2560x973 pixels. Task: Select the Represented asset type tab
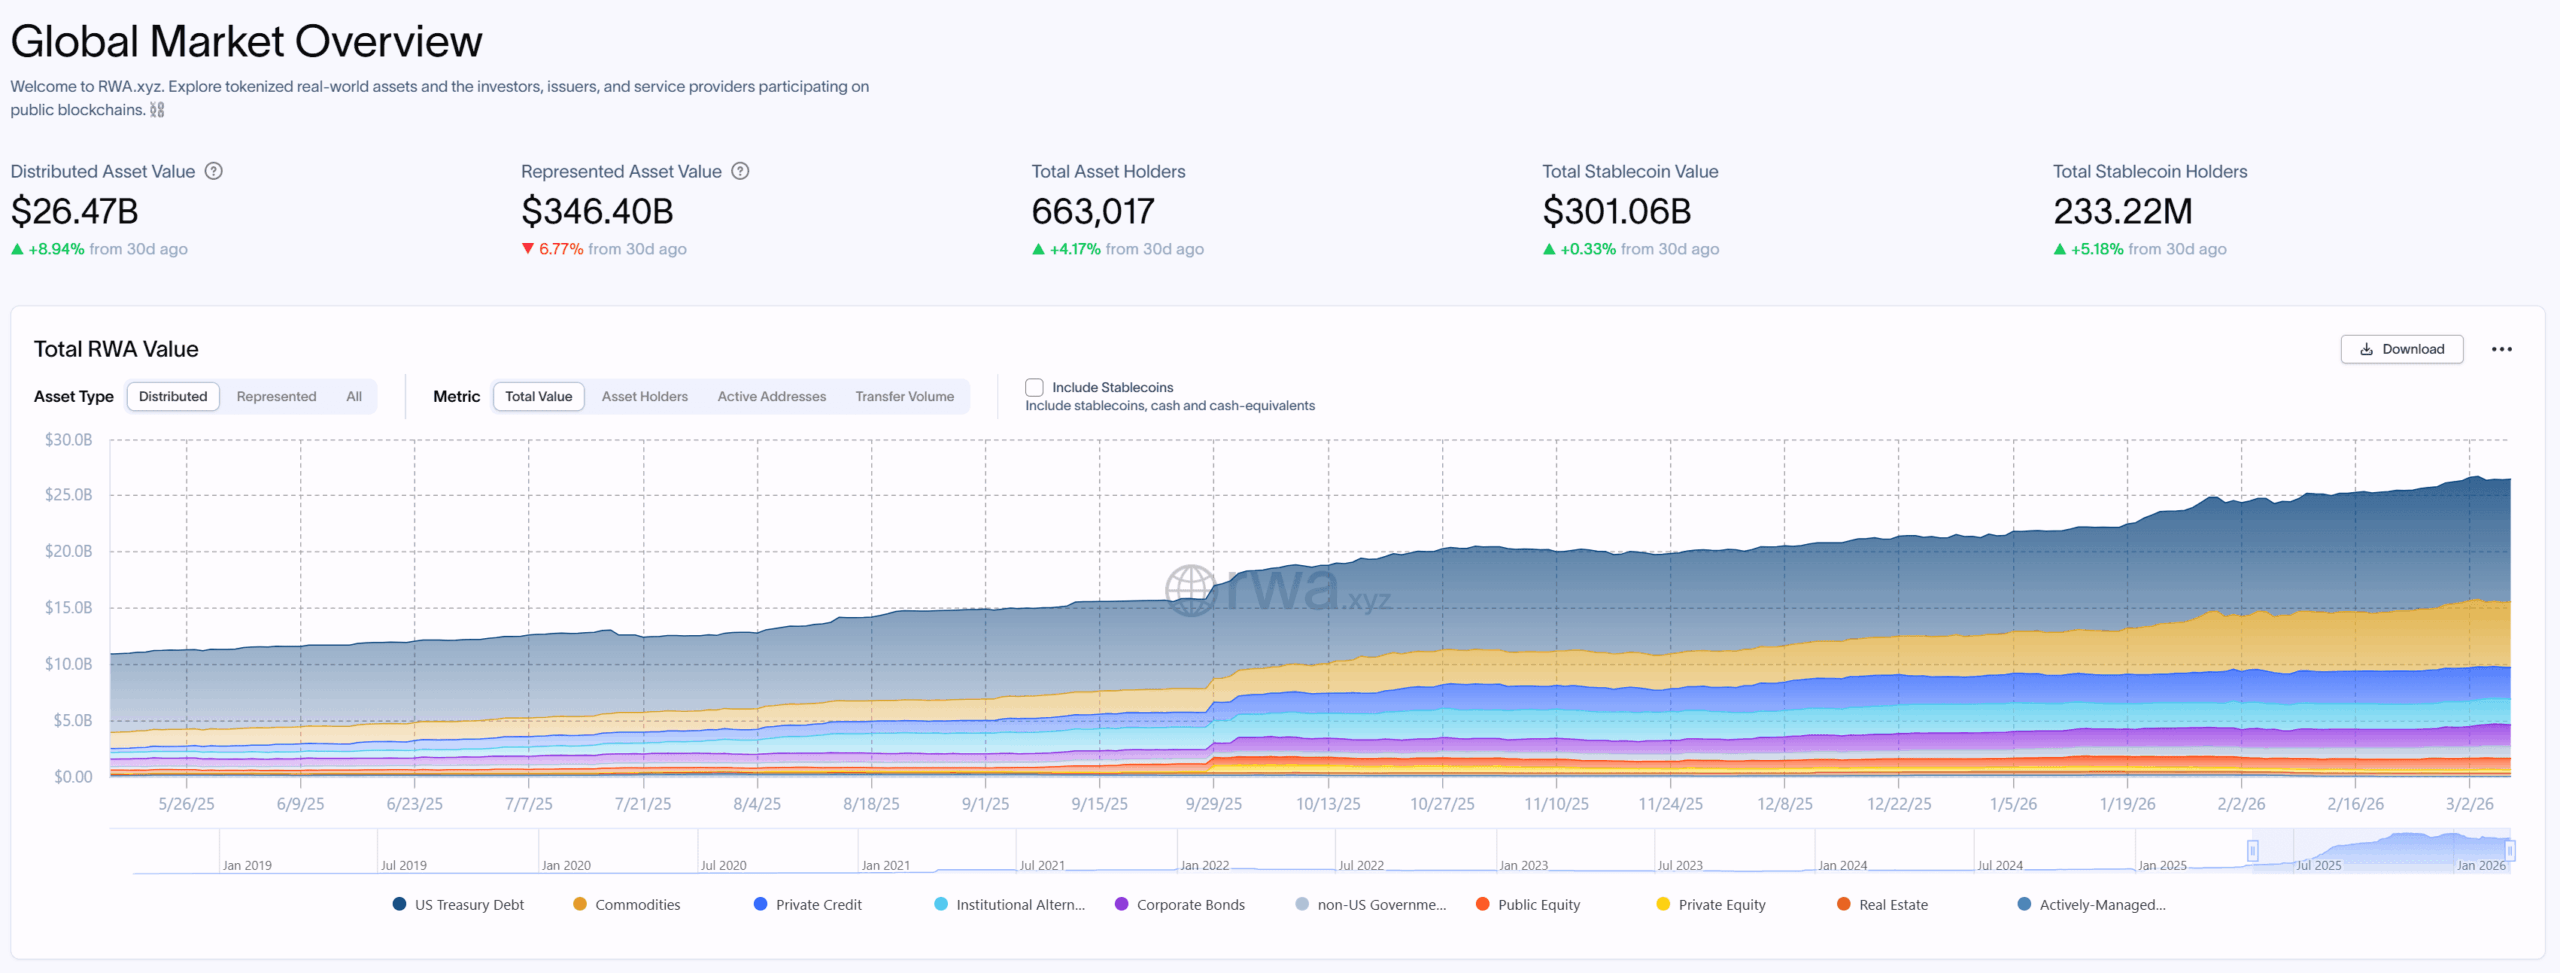(x=276, y=396)
